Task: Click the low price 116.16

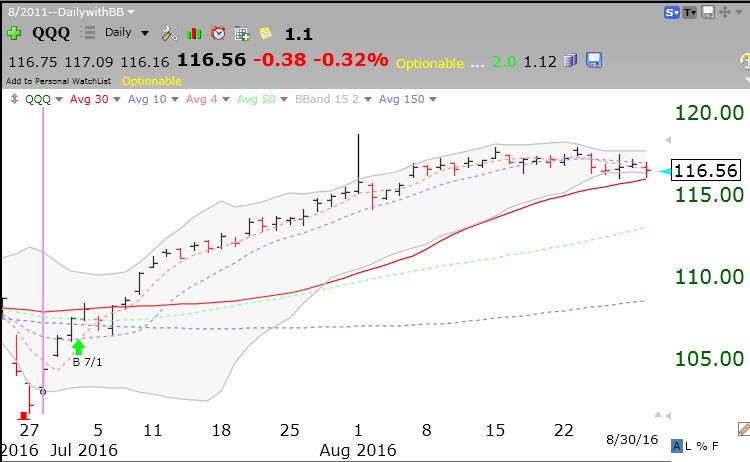Action: pyautogui.click(x=145, y=62)
